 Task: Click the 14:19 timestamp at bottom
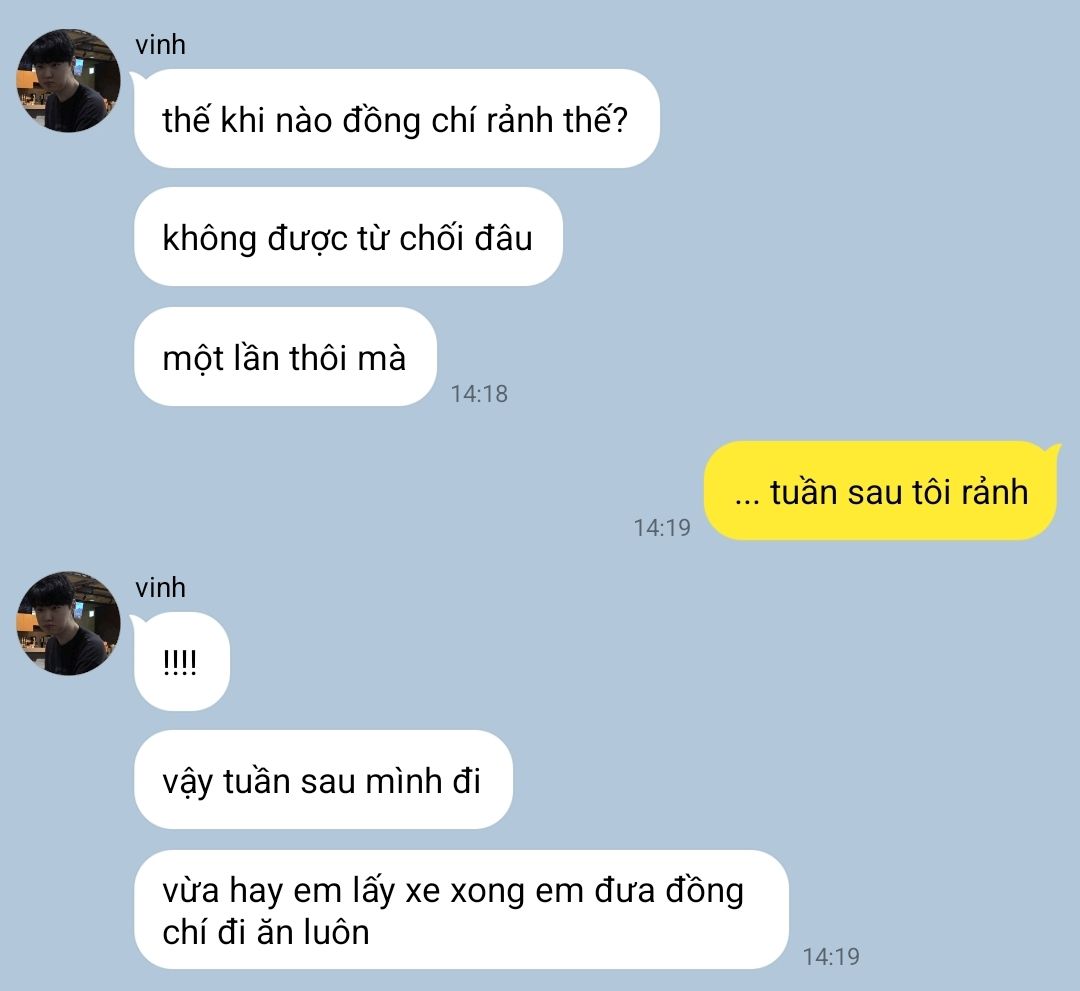[831, 957]
